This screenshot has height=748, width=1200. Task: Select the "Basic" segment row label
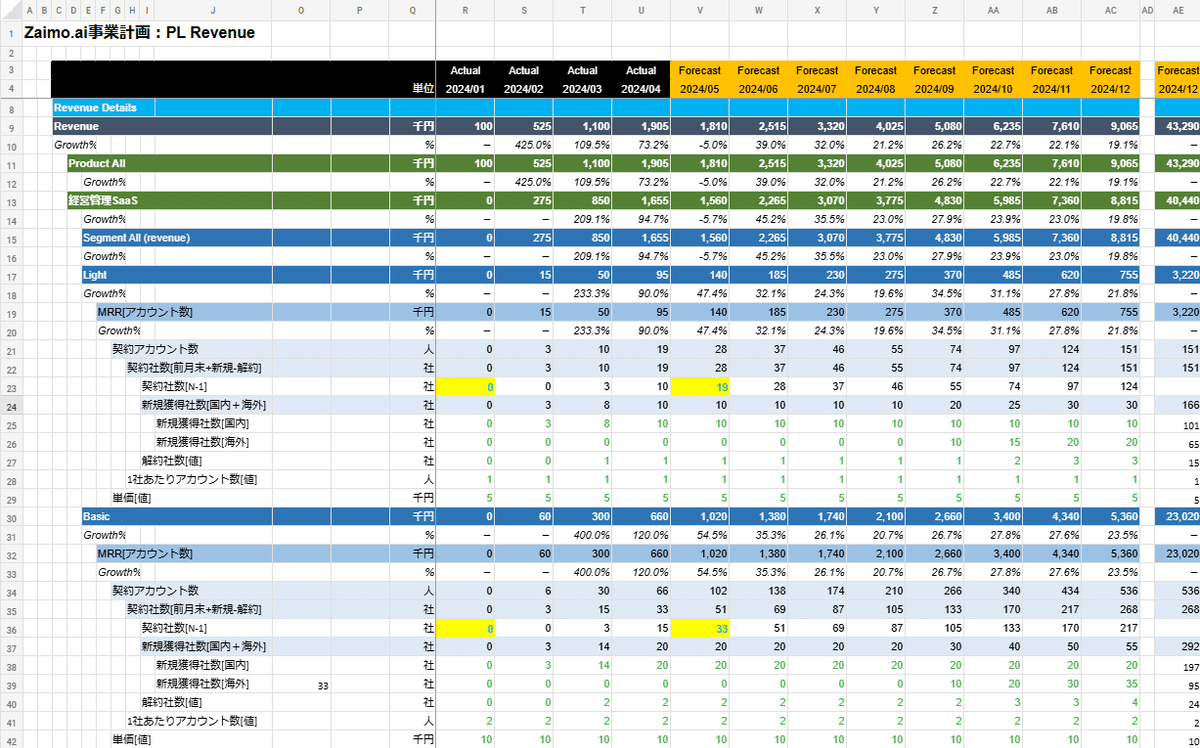(x=96, y=516)
